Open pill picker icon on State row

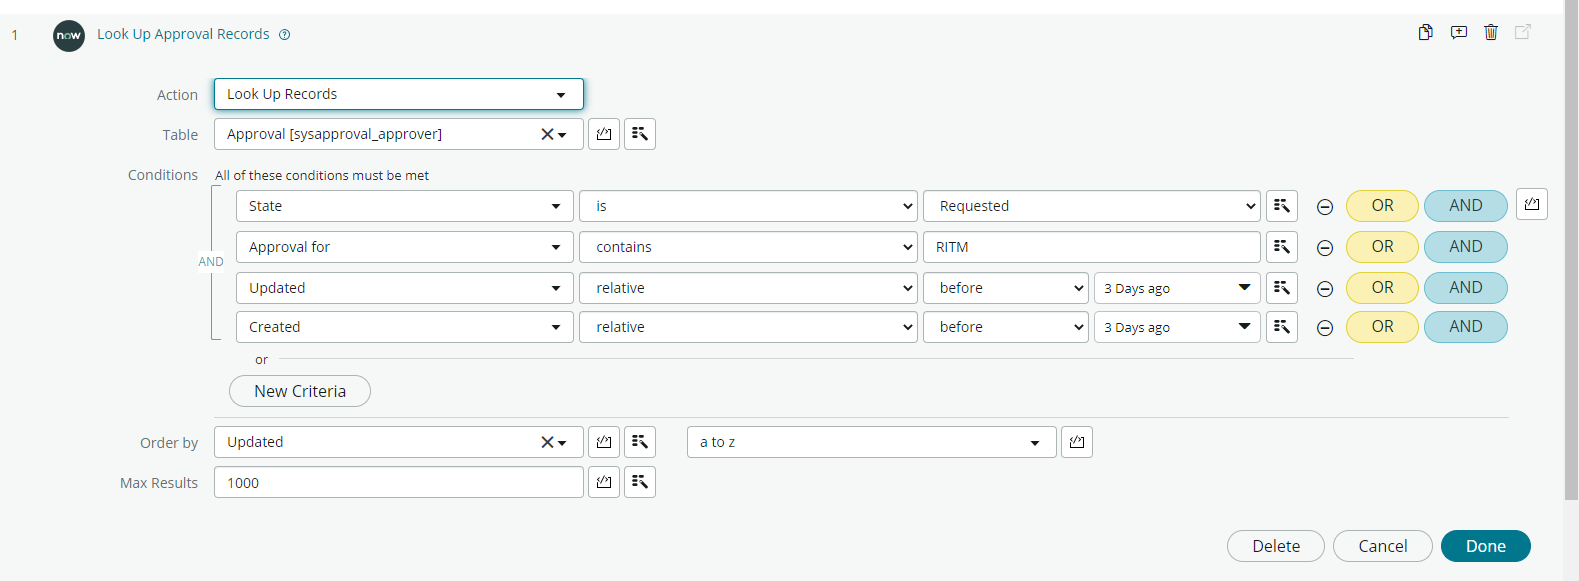[x=1282, y=206]
